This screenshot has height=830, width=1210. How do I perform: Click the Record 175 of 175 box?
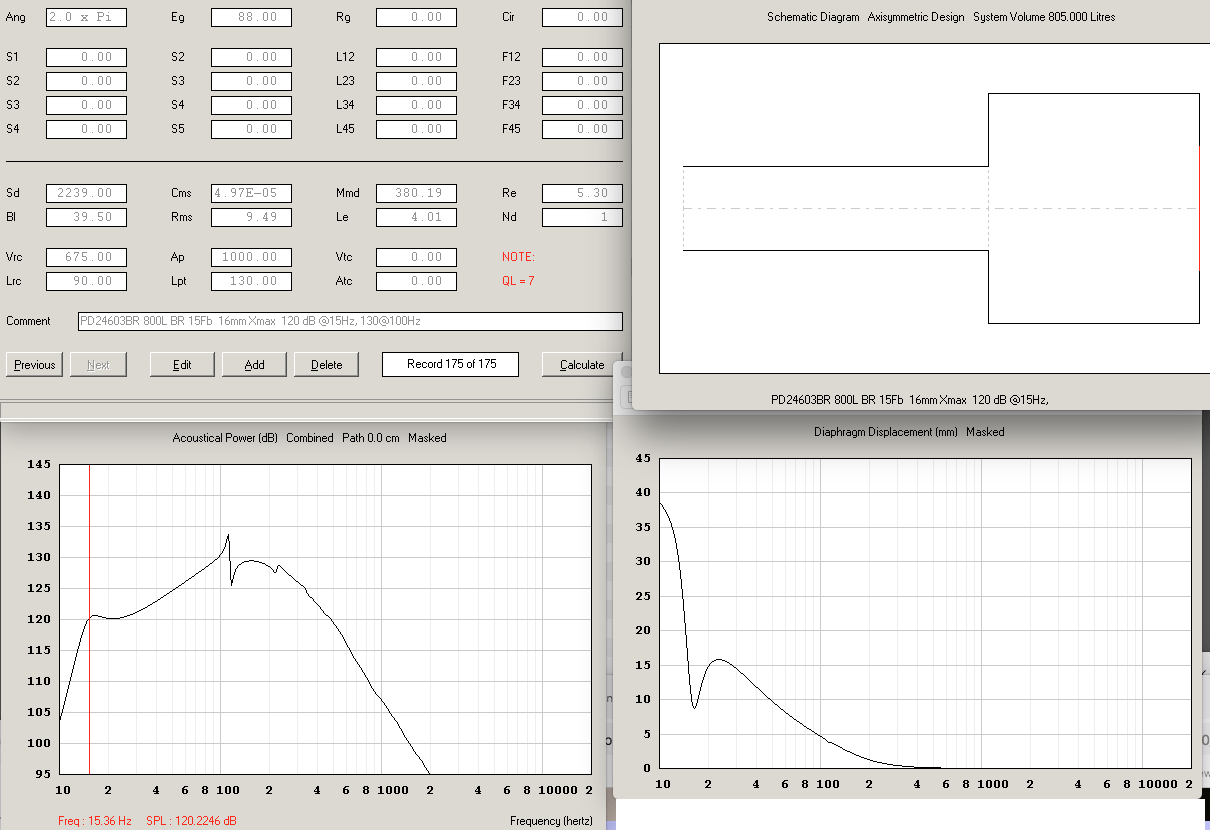450,364
